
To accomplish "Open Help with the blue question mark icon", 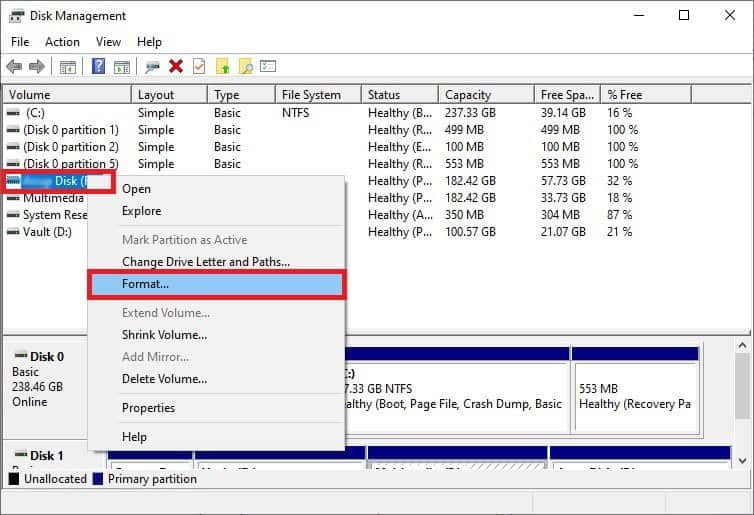I will pos(98,66).
